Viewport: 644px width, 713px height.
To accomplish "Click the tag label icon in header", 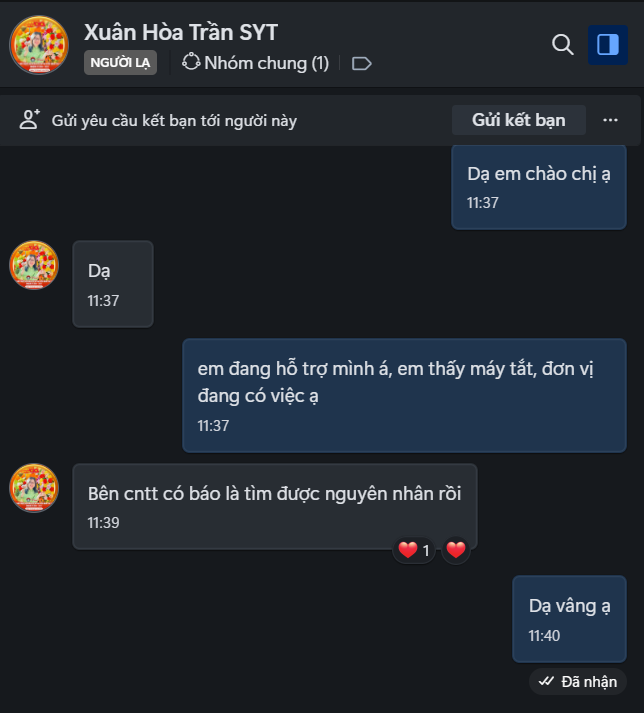I will (362, 64).
